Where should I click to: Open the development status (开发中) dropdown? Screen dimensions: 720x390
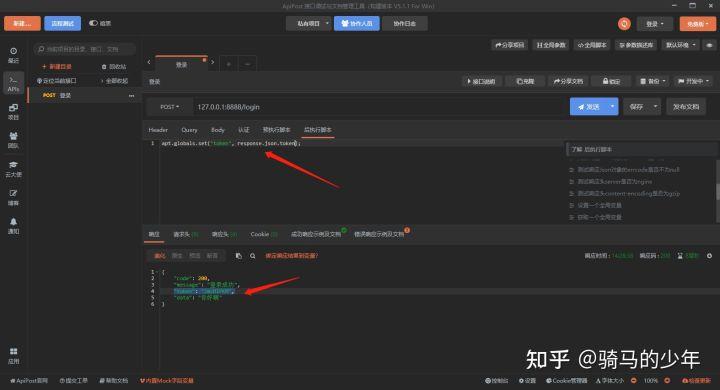coord(693,81)
